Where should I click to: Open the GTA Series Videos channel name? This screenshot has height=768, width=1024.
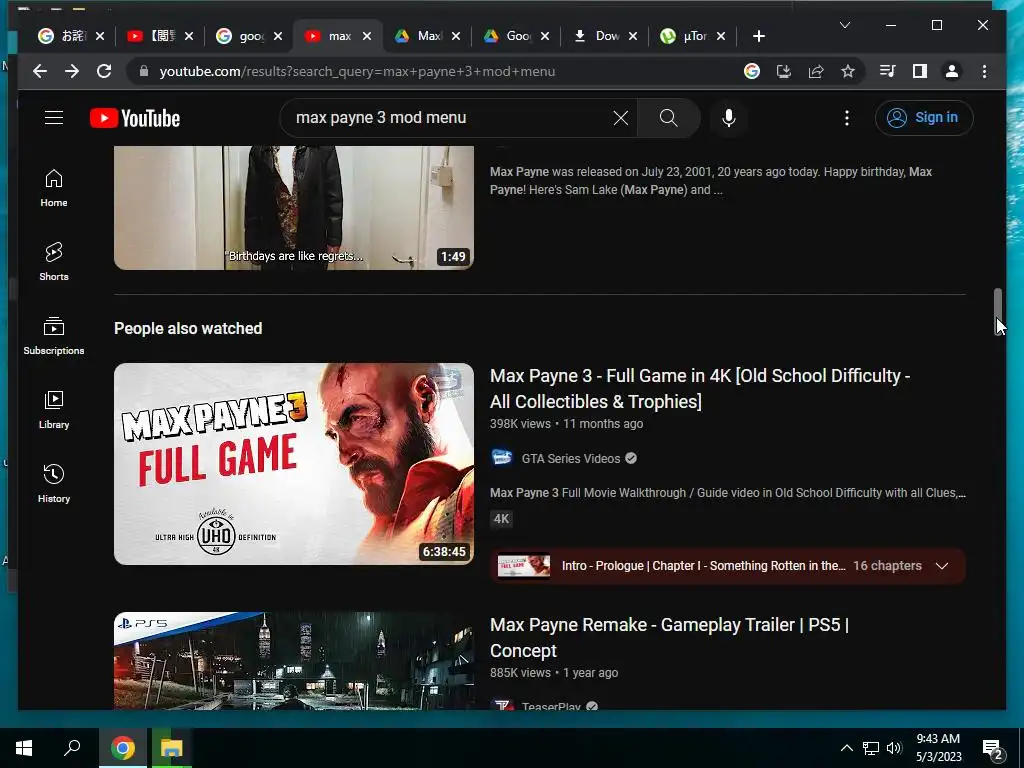coord(571,458)
